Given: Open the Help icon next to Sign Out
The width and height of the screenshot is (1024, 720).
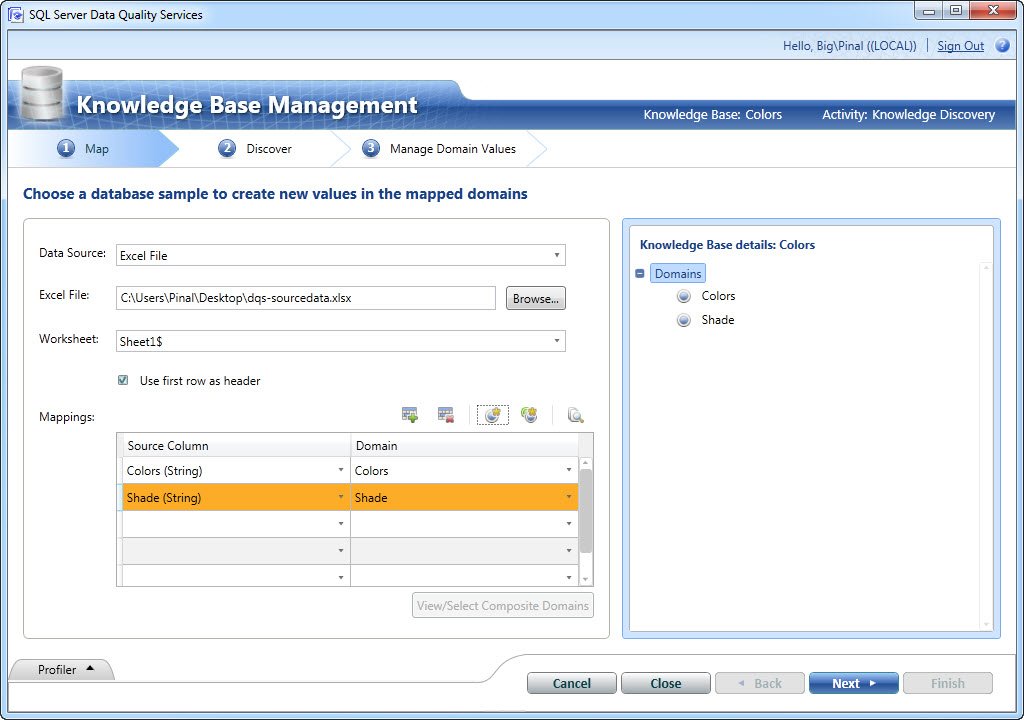Looking at the screenshot, I should 1002,46.
